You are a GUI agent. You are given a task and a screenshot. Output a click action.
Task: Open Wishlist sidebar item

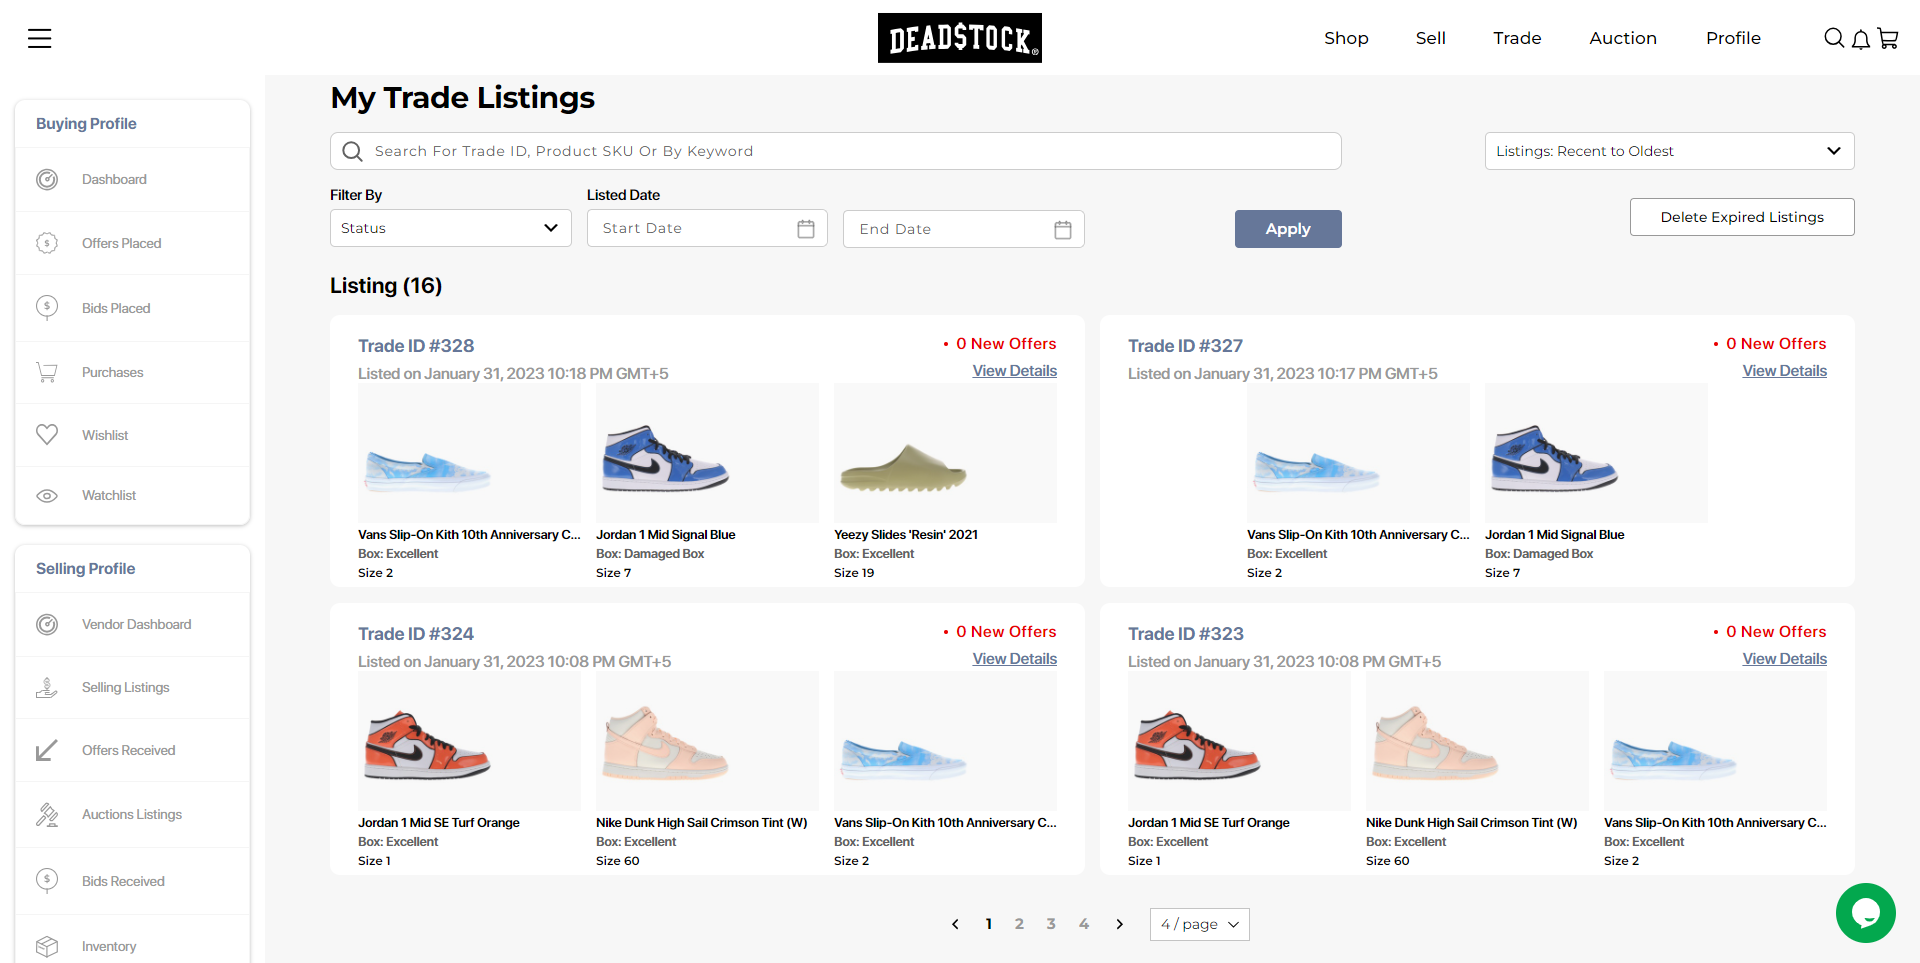click(132, 435)
